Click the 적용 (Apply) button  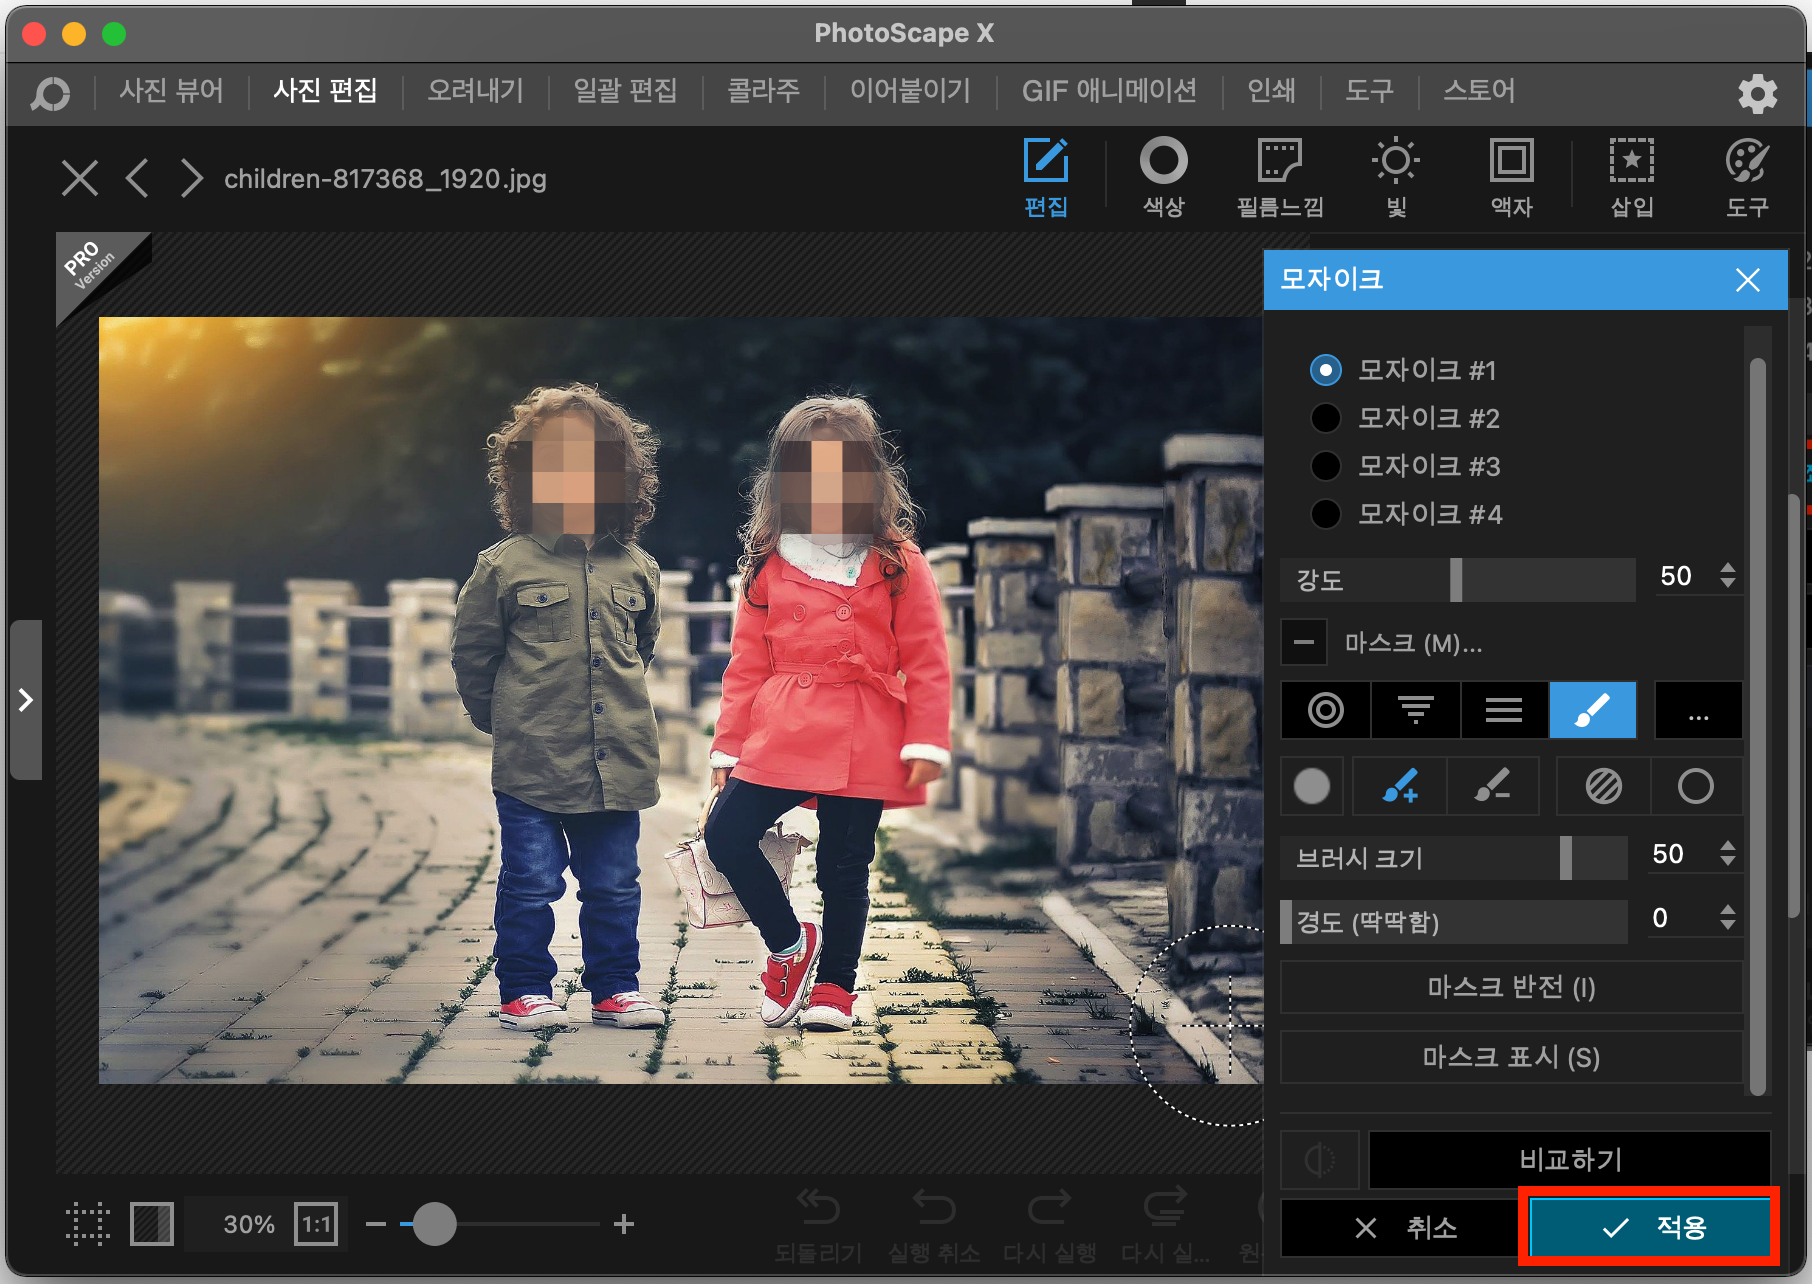point(1650,1227)
